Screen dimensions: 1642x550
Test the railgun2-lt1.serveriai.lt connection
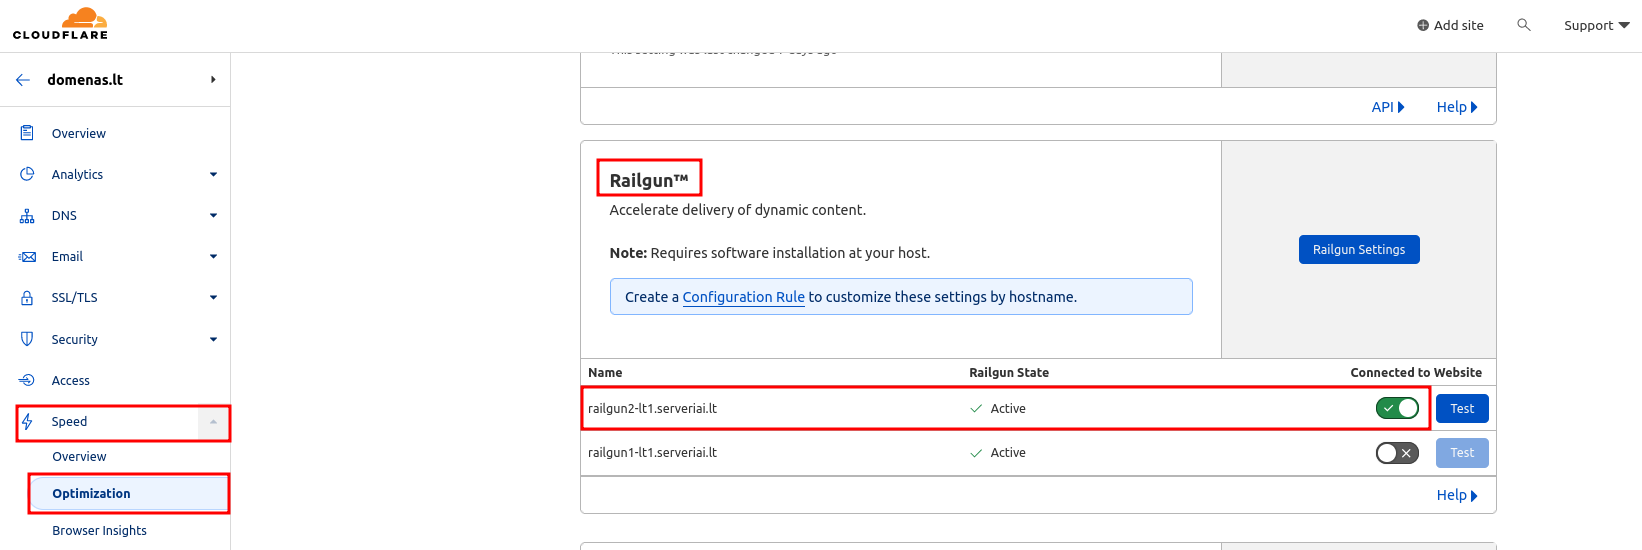click(x=1462, y=408)
